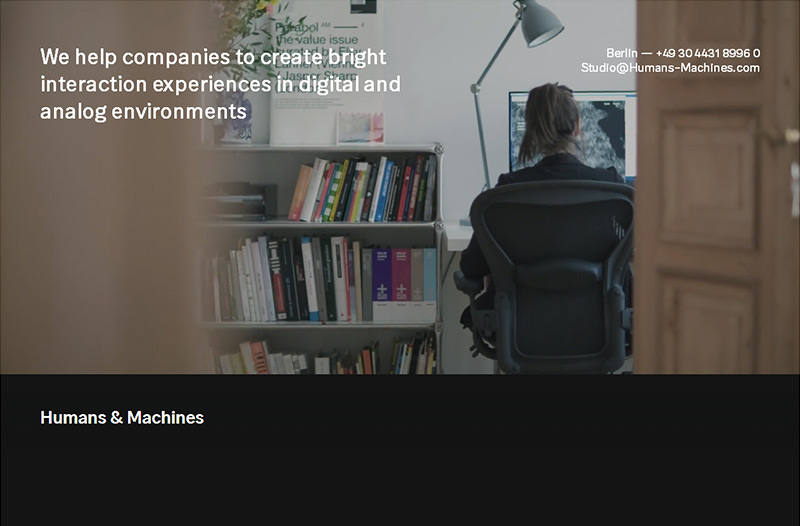800x526 pixels.
Task: Click the wooden door panel on the right
Action: [717, 187]
